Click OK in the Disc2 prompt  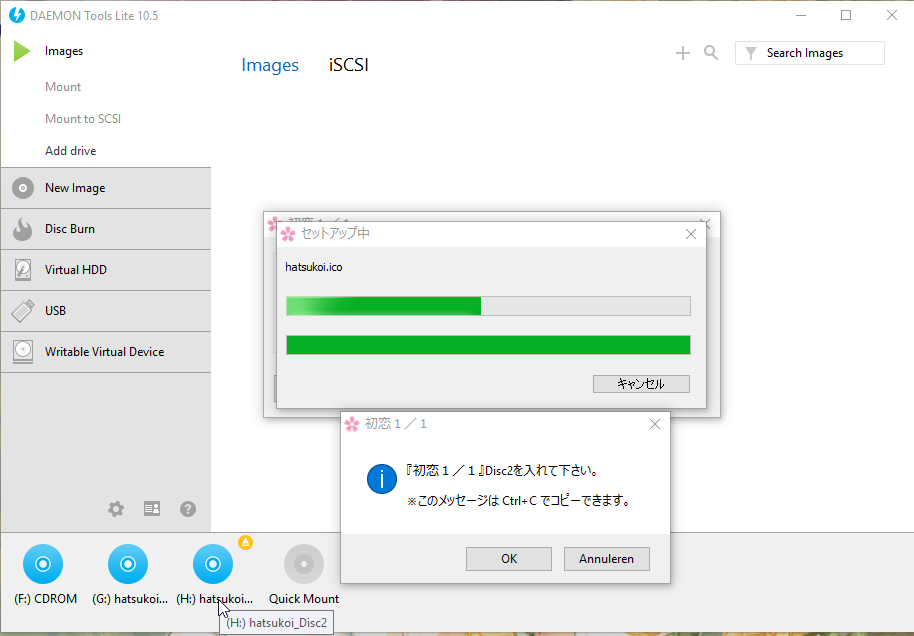click(x=509, y=558)
